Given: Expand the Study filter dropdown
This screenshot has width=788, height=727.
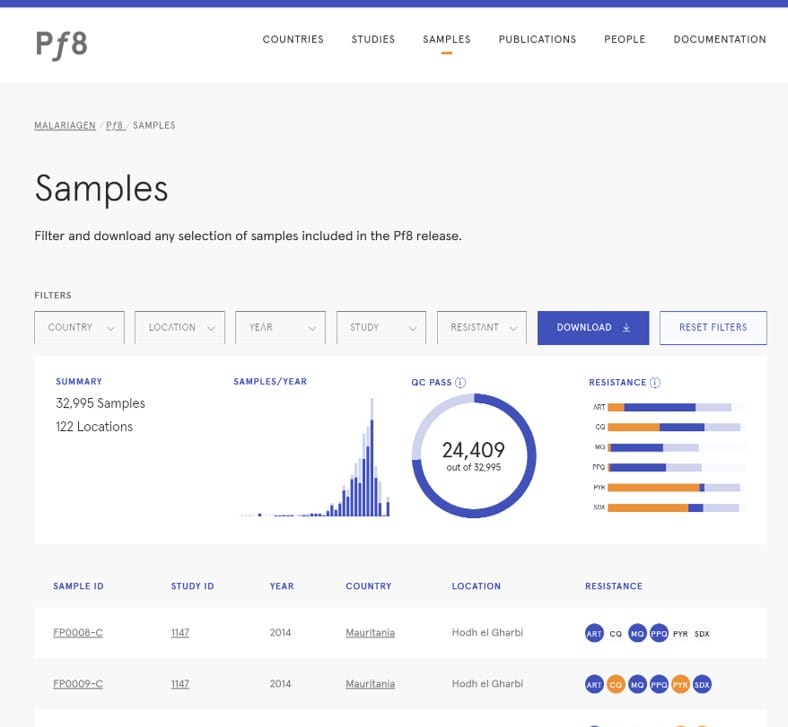Looking at the screenshot, I should [x=381, y=328].
